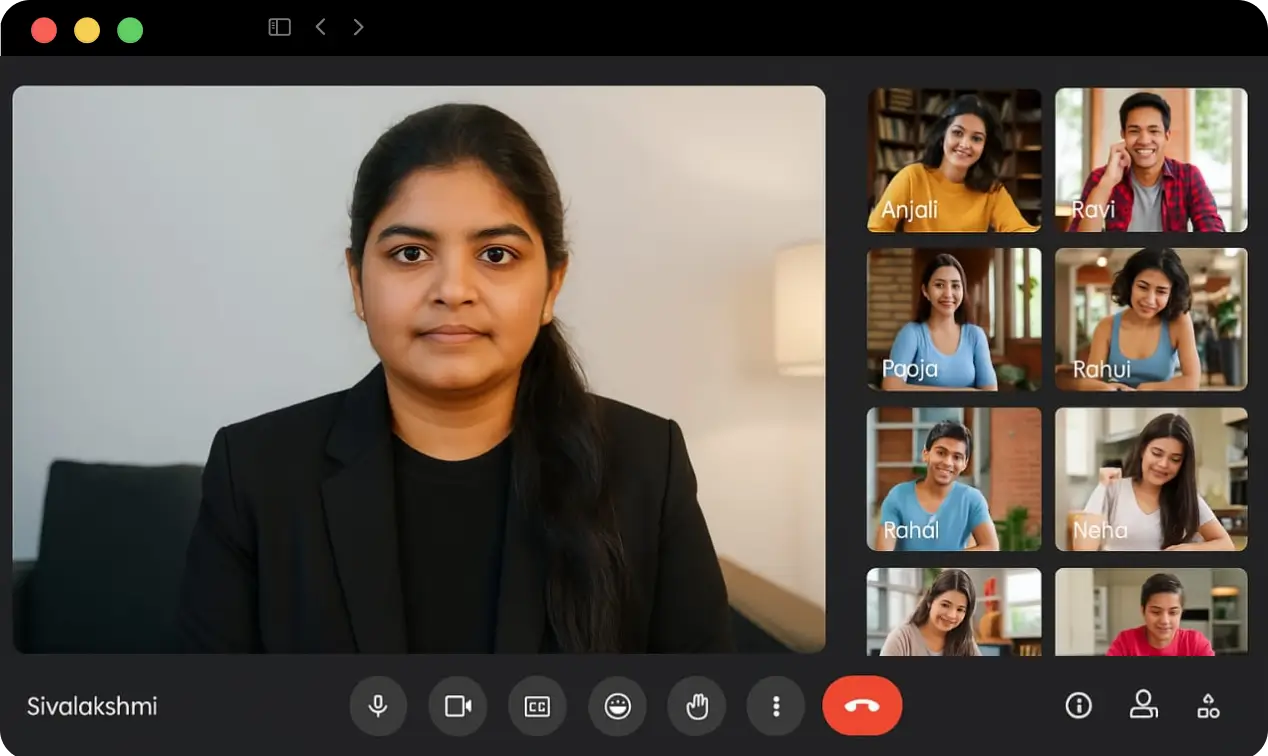Raise your hand
Viewport: 1268px width, 756px height.
tap(697, 706)
